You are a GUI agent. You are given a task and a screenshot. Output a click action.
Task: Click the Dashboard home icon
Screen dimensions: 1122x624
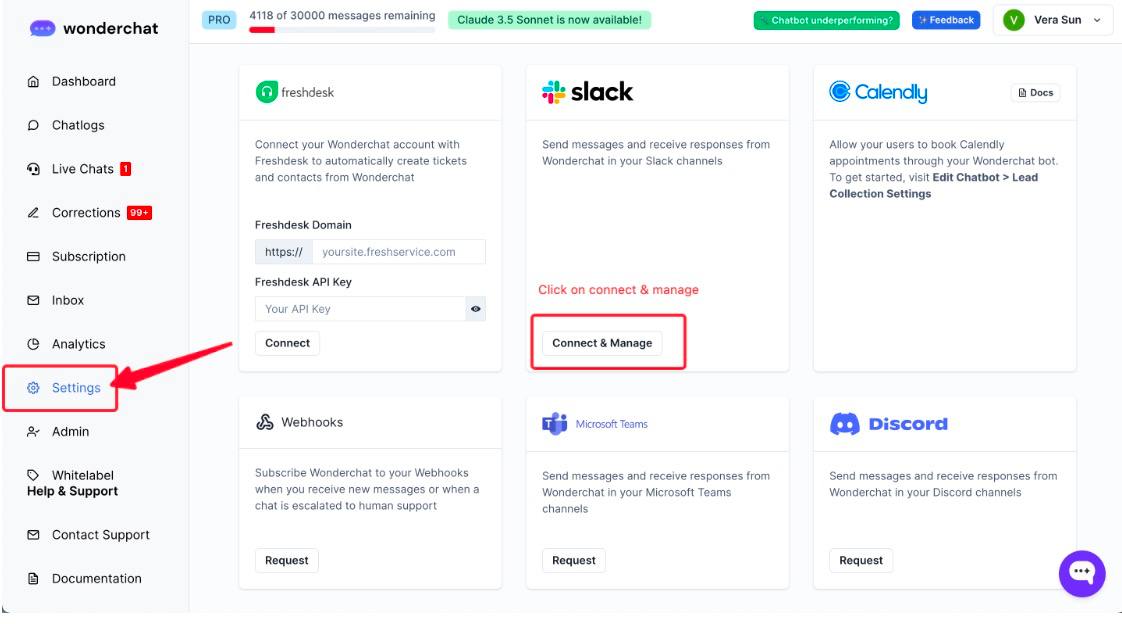click(33, 82)
